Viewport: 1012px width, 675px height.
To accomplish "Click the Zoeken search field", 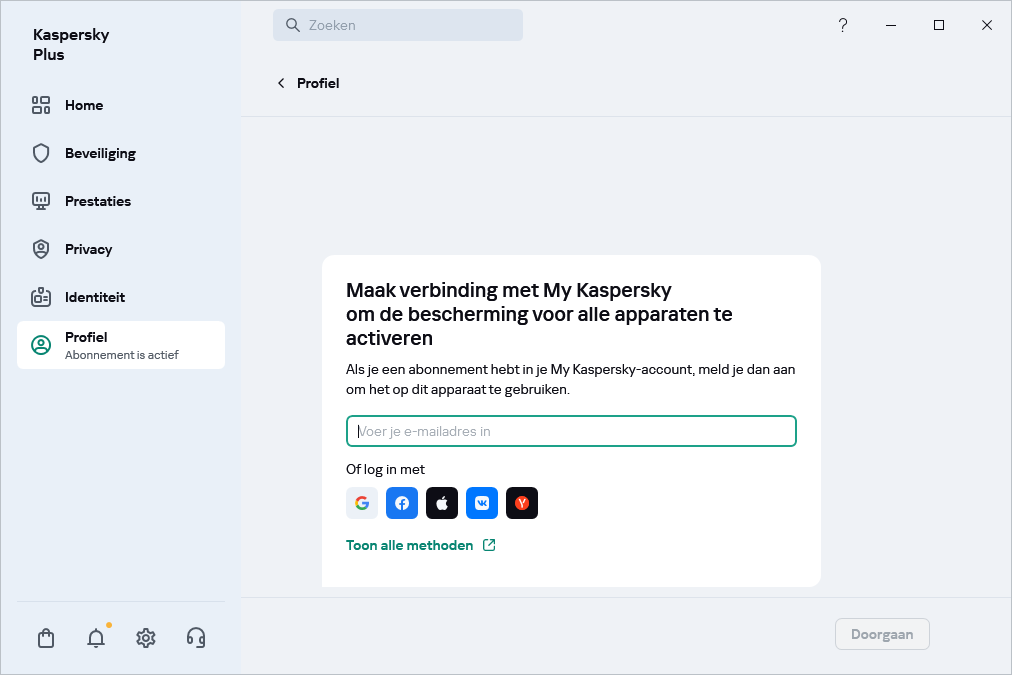I will click(x=397, y=25).
